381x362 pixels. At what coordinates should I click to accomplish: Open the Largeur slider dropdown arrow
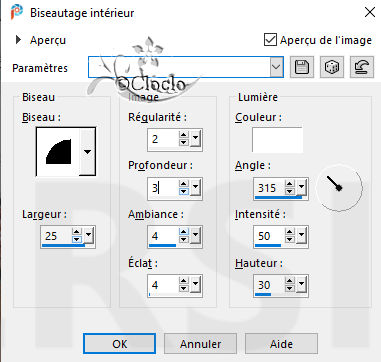(x=88, y=235)
